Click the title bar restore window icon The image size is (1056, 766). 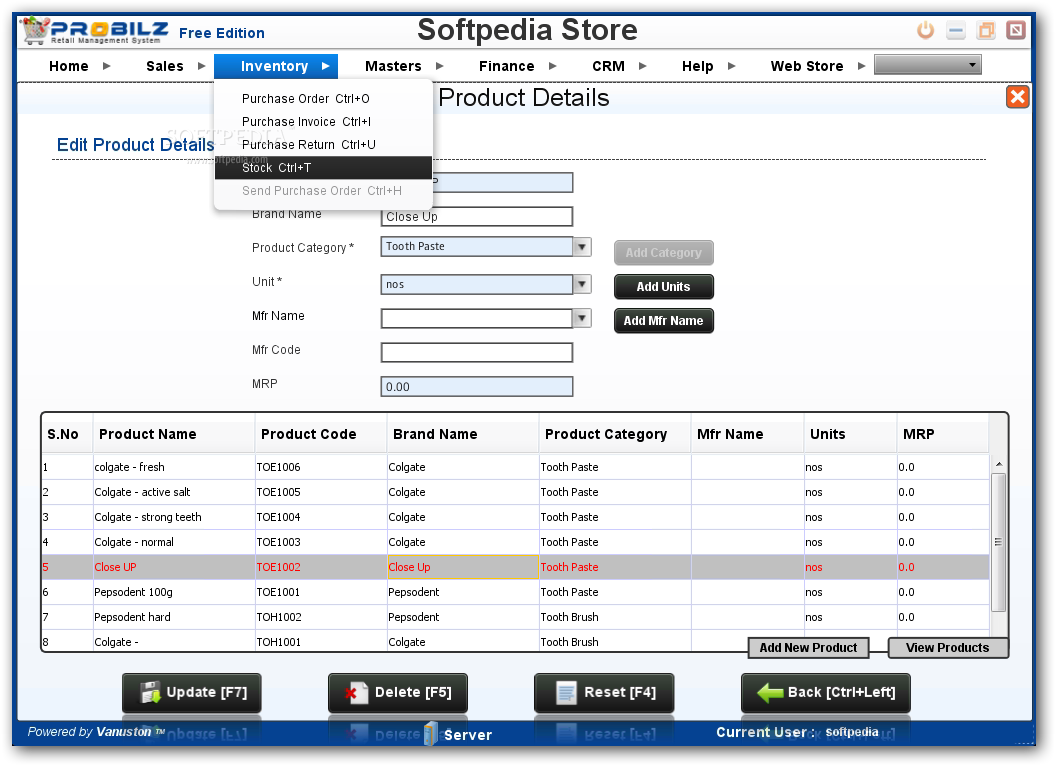[x=986, y=30]
